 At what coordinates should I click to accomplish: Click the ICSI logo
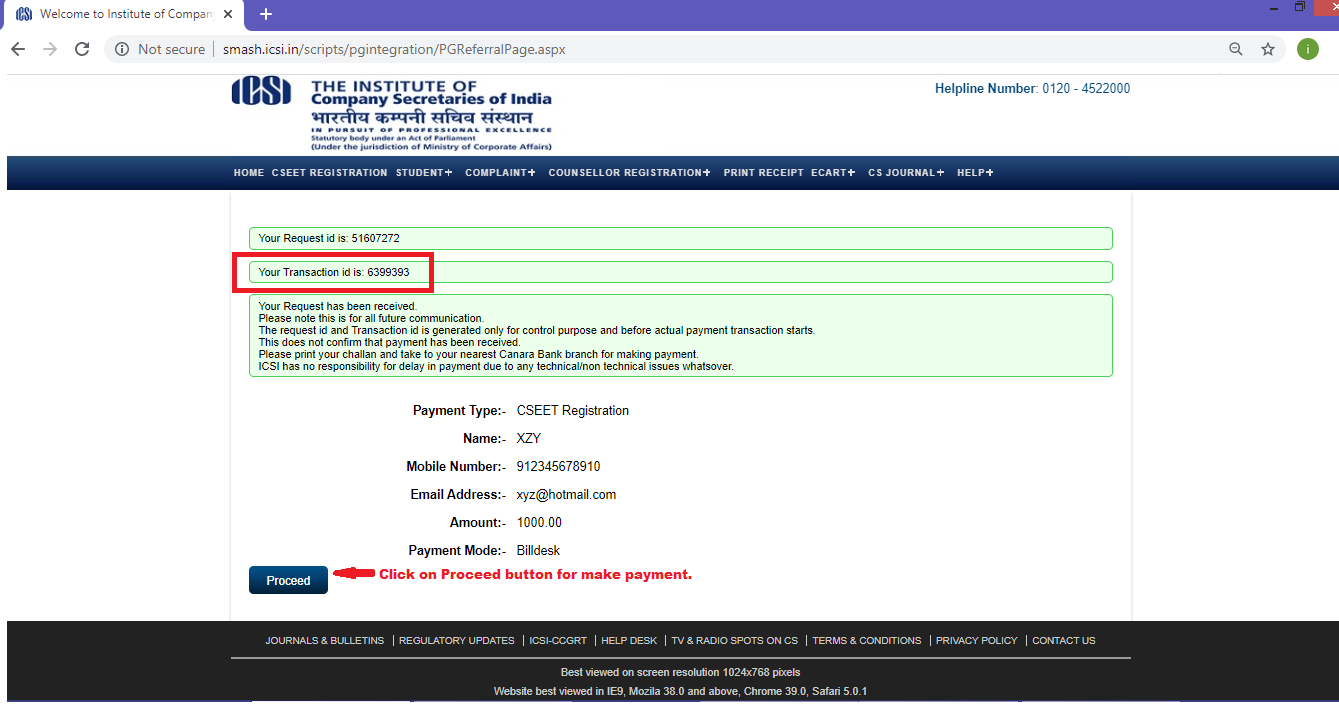point(261,92)
